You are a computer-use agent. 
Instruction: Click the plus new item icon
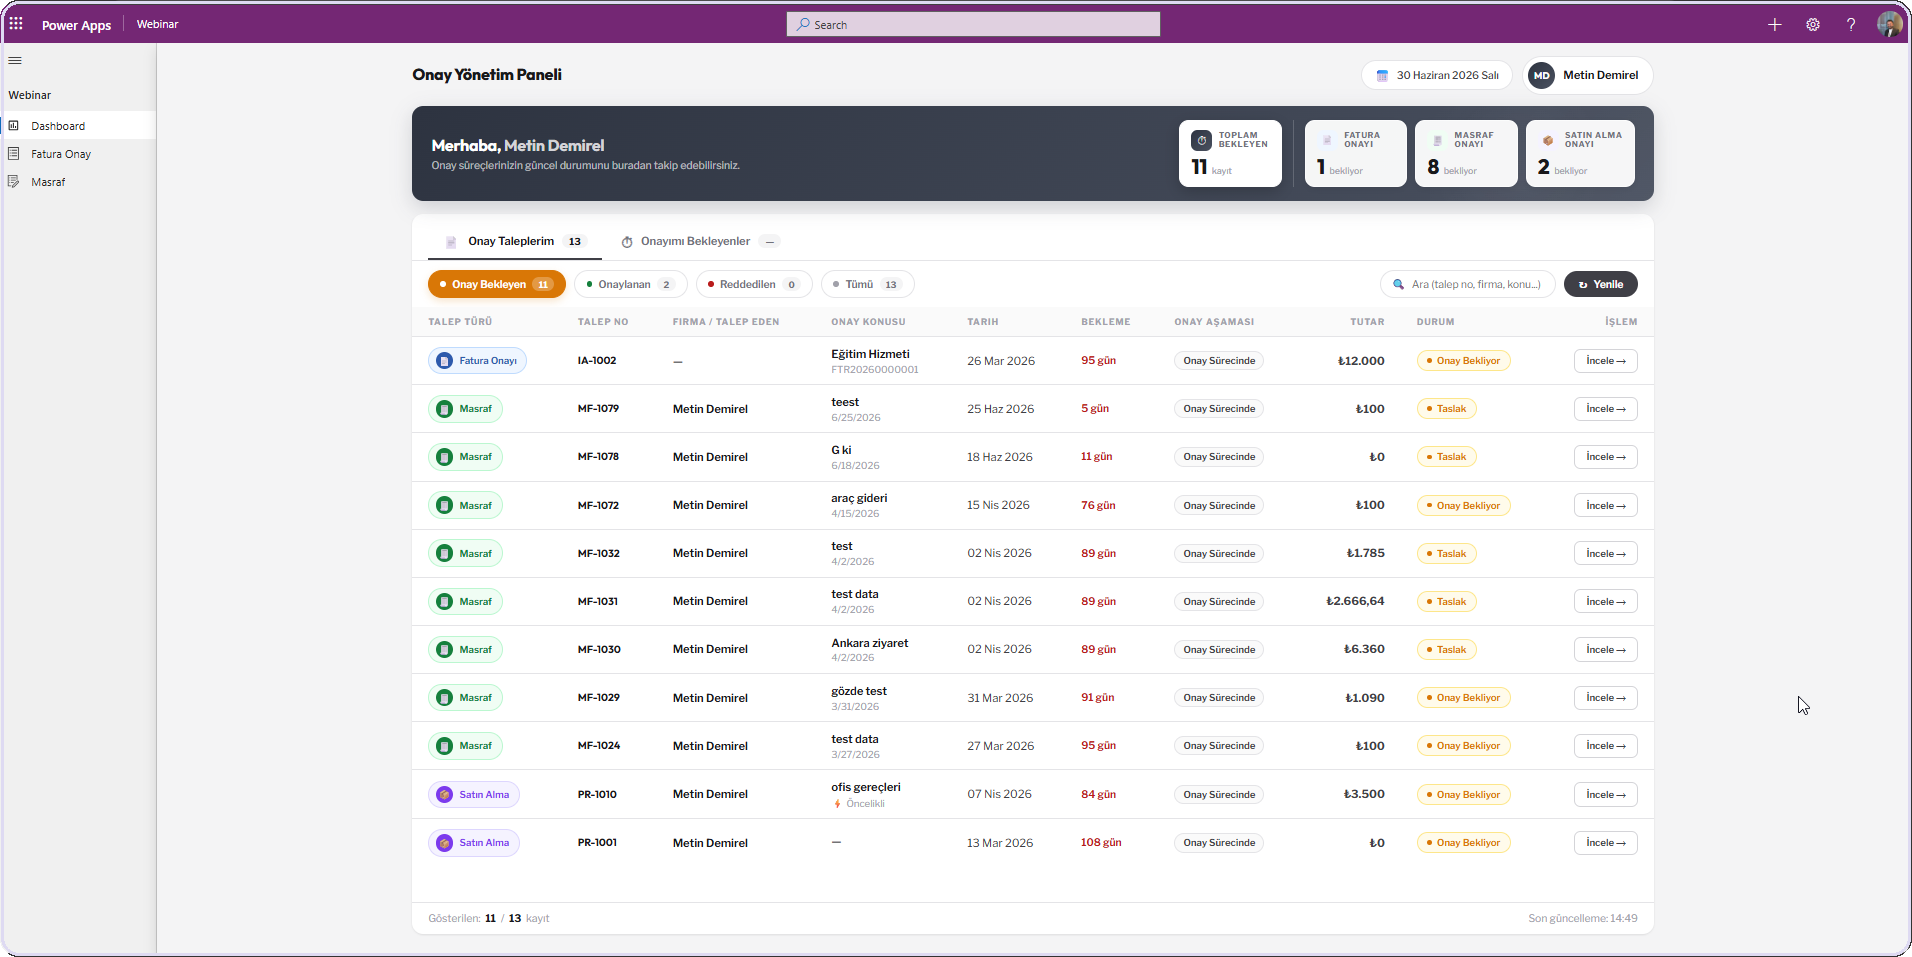pyautogui.click(x=1775, y=24)
